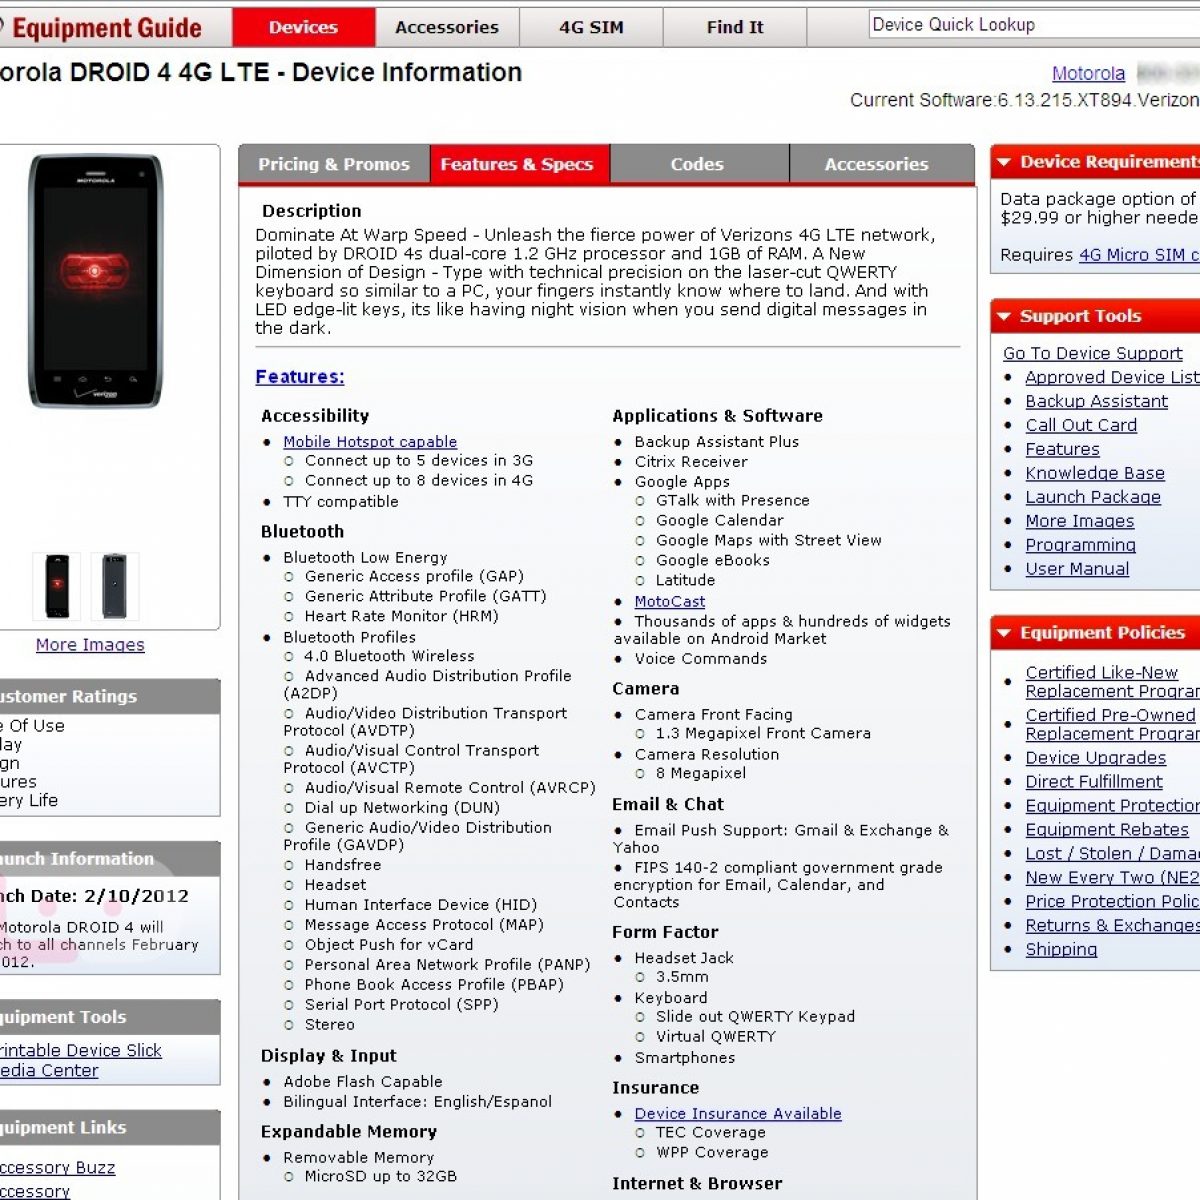Select Devices in top navigation
Screen dimensions: 1200x1200
(x=303, y=27)
